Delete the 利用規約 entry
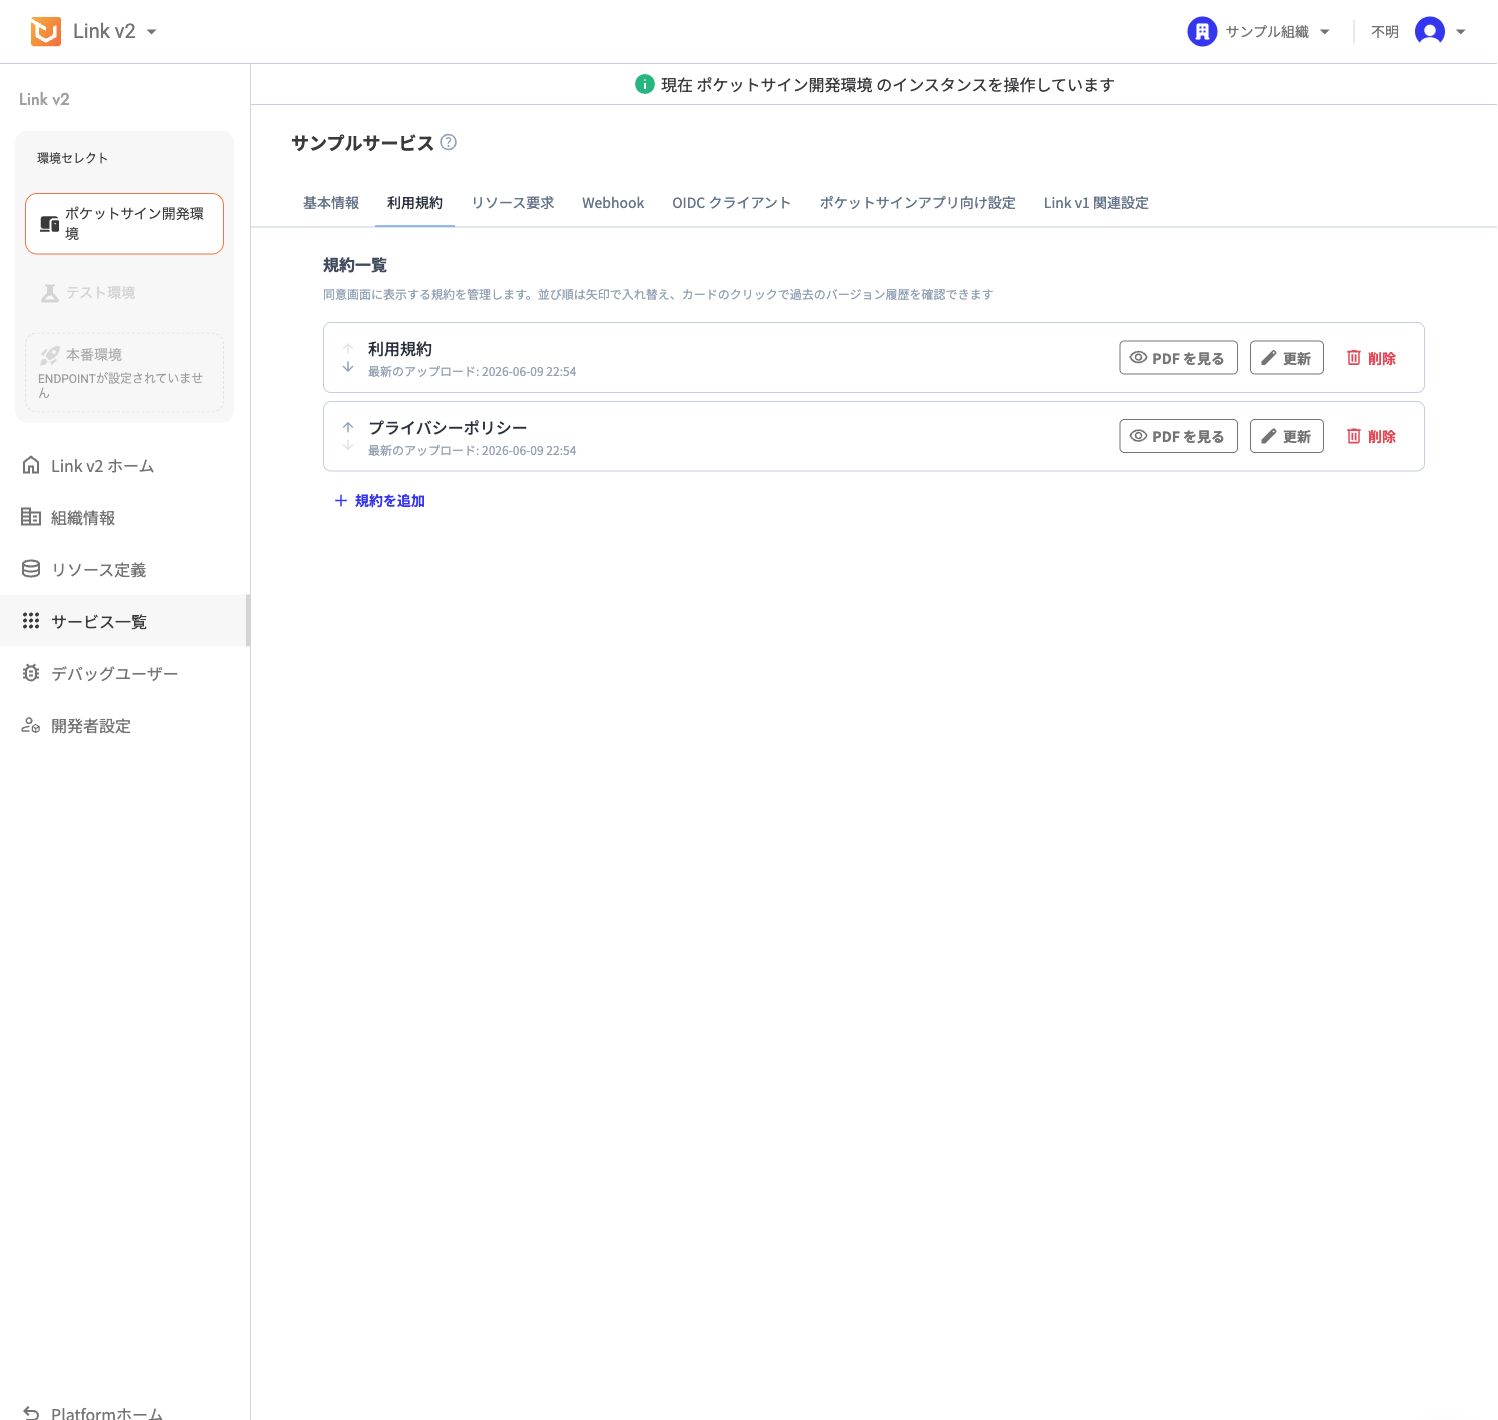This screenshot has height=1420, width=1498. [x=1371, y=358]
